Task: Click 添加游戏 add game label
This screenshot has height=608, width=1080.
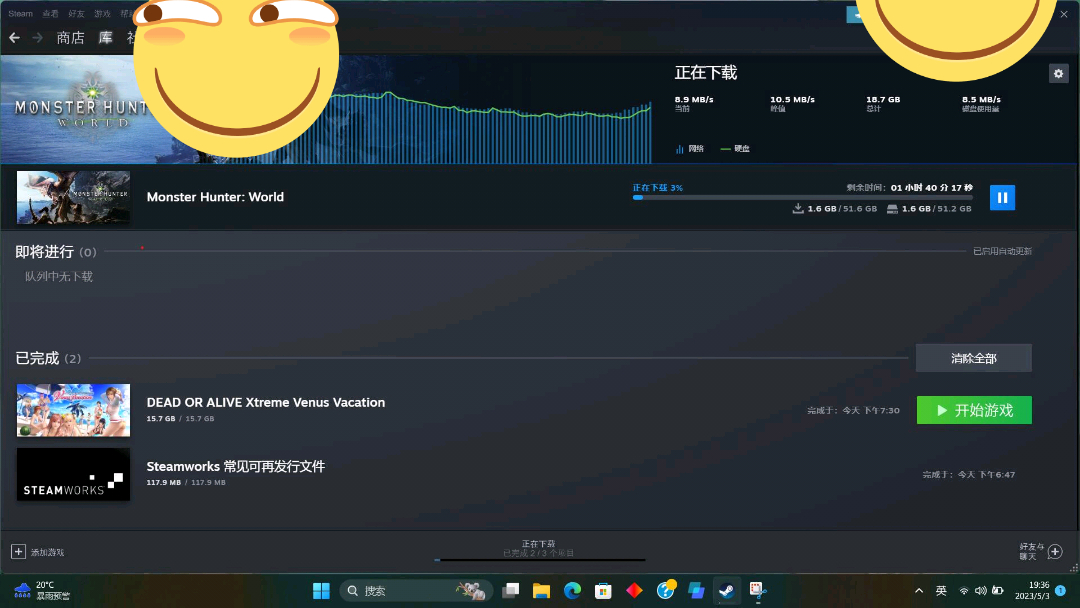Action: [x=48, y=552]
